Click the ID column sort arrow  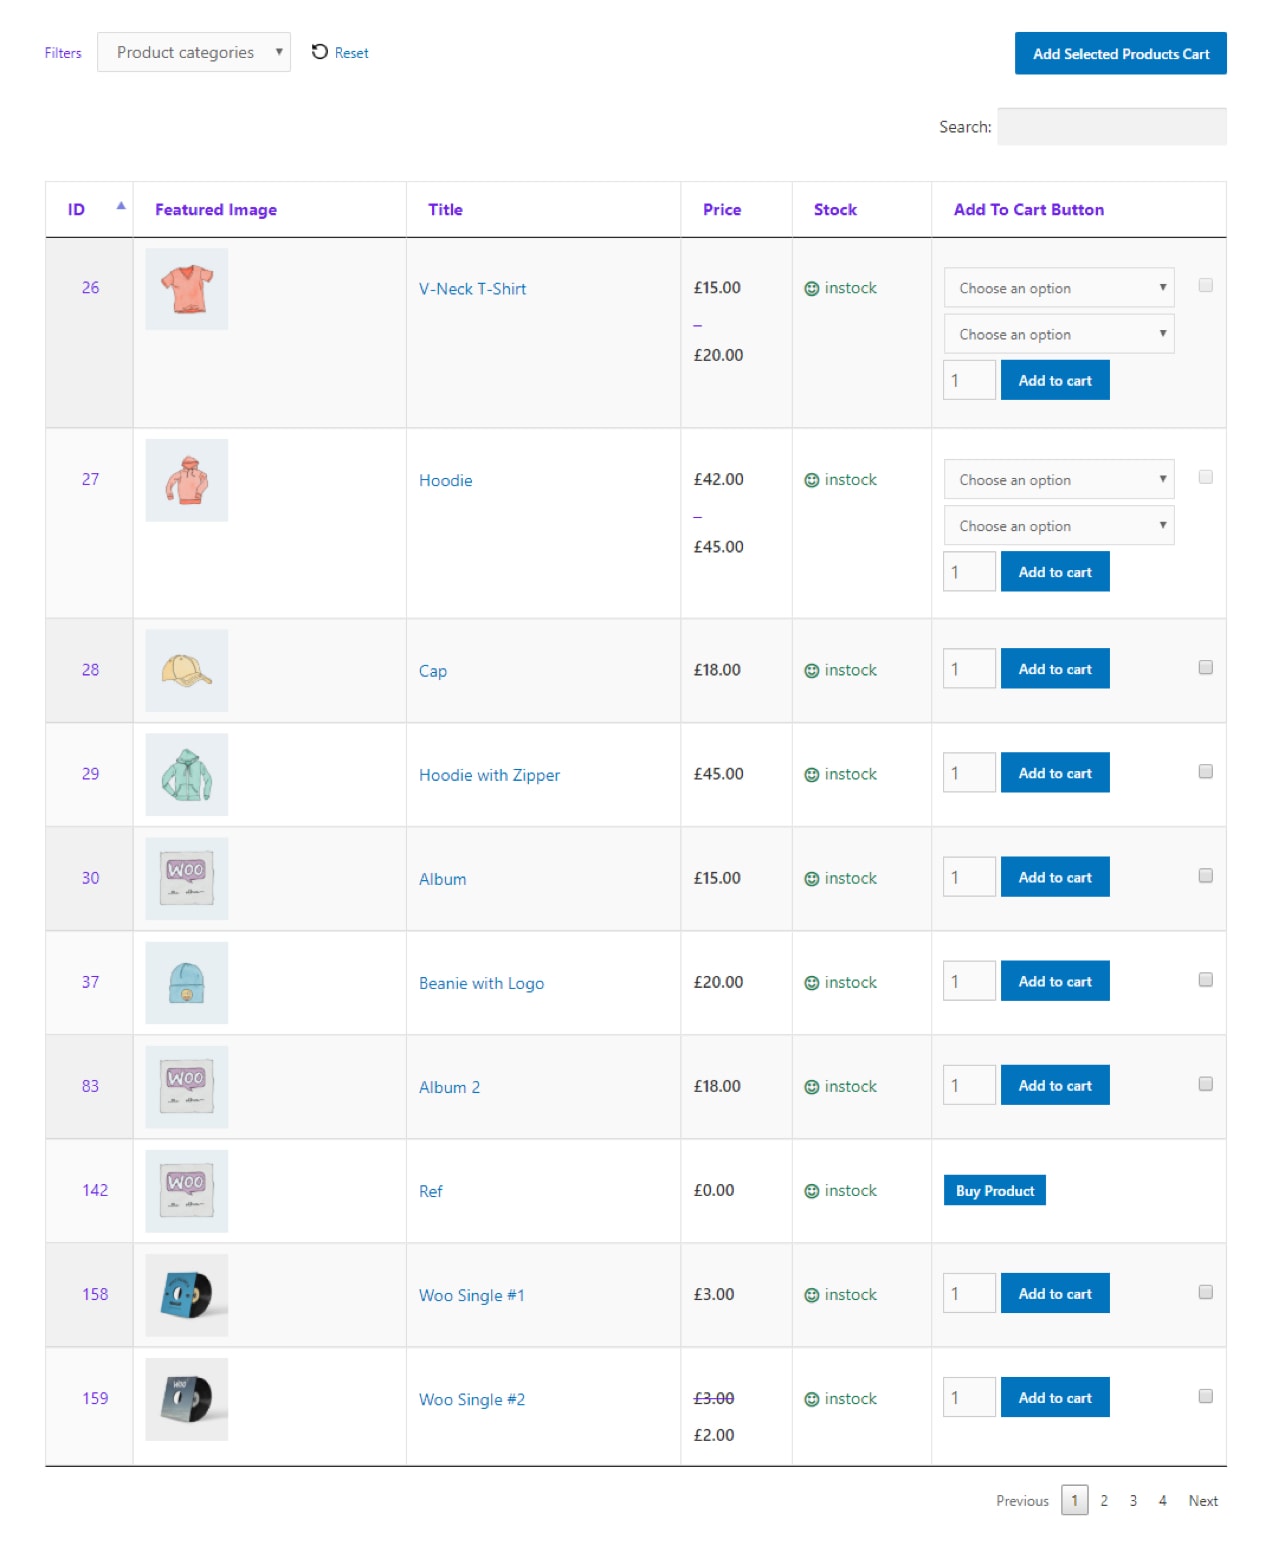tap(121, 206)
